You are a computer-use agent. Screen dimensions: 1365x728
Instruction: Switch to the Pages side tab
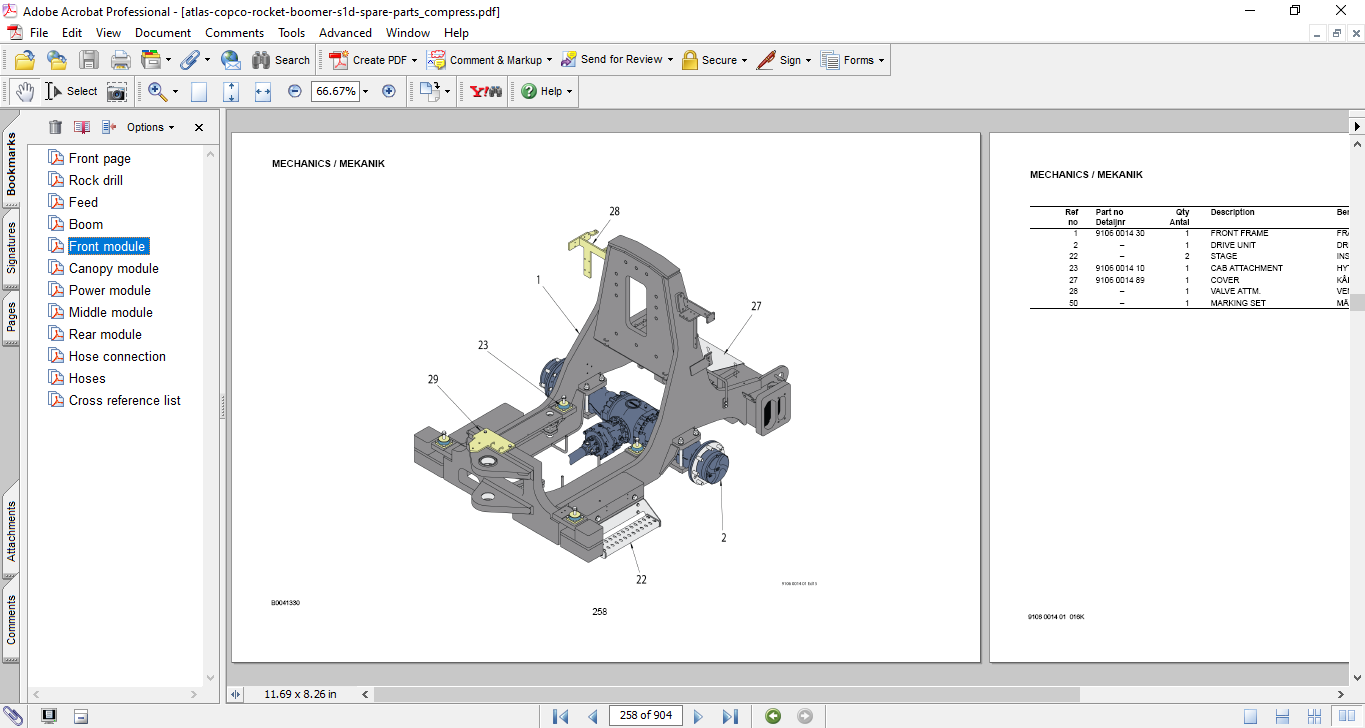click(12, 316)
